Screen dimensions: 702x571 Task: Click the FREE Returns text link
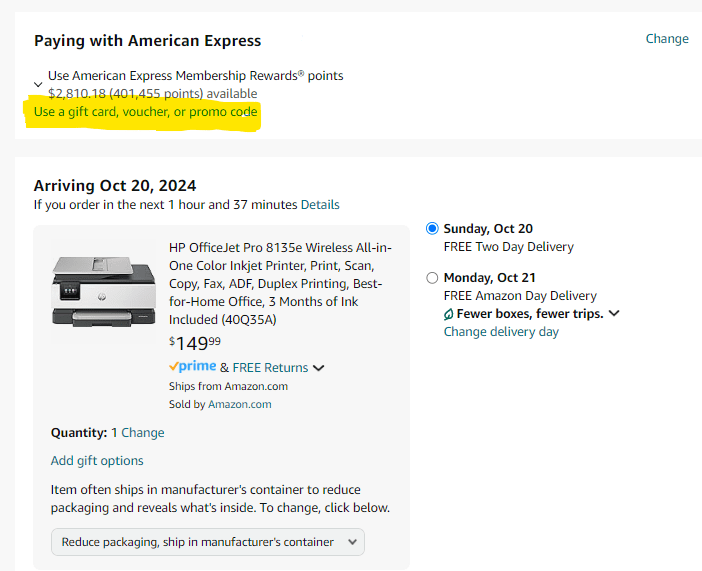pyautogui.click(x=271, y=368)
